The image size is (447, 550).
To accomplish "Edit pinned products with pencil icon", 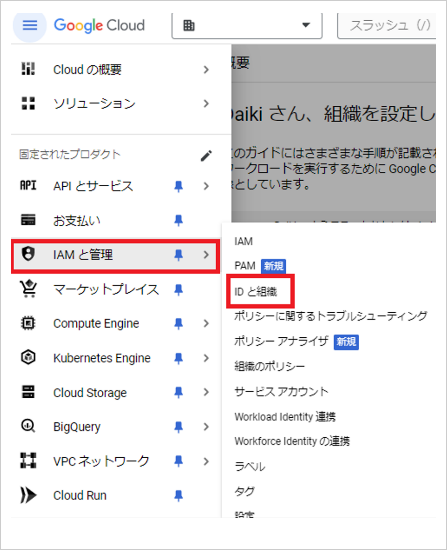I will [206, 156].
